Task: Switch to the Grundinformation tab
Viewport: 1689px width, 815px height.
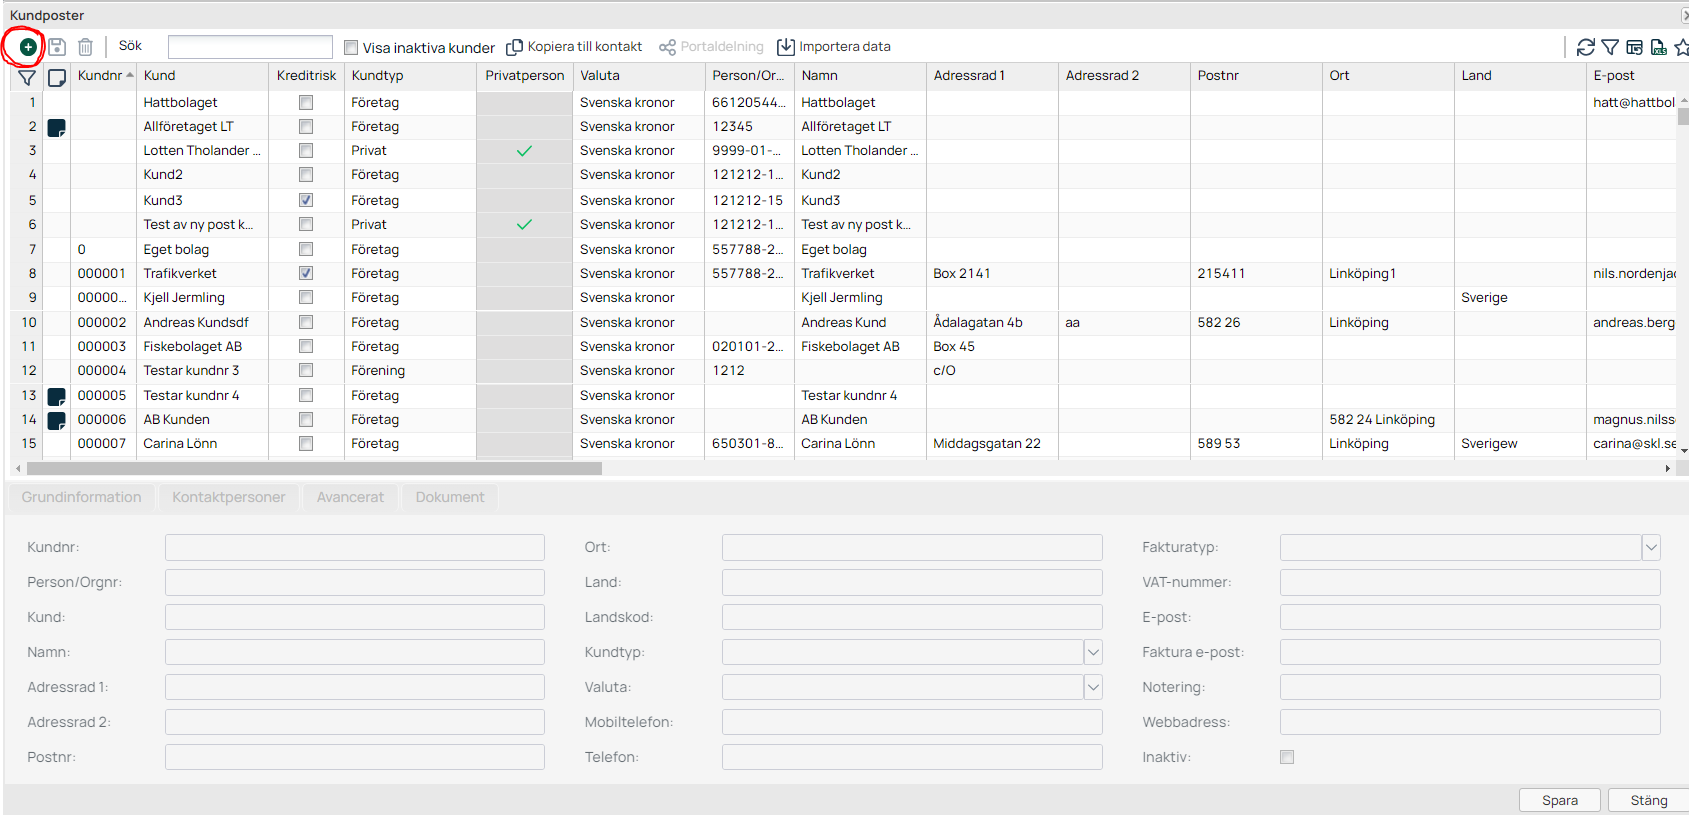Action: click(82, 497)
